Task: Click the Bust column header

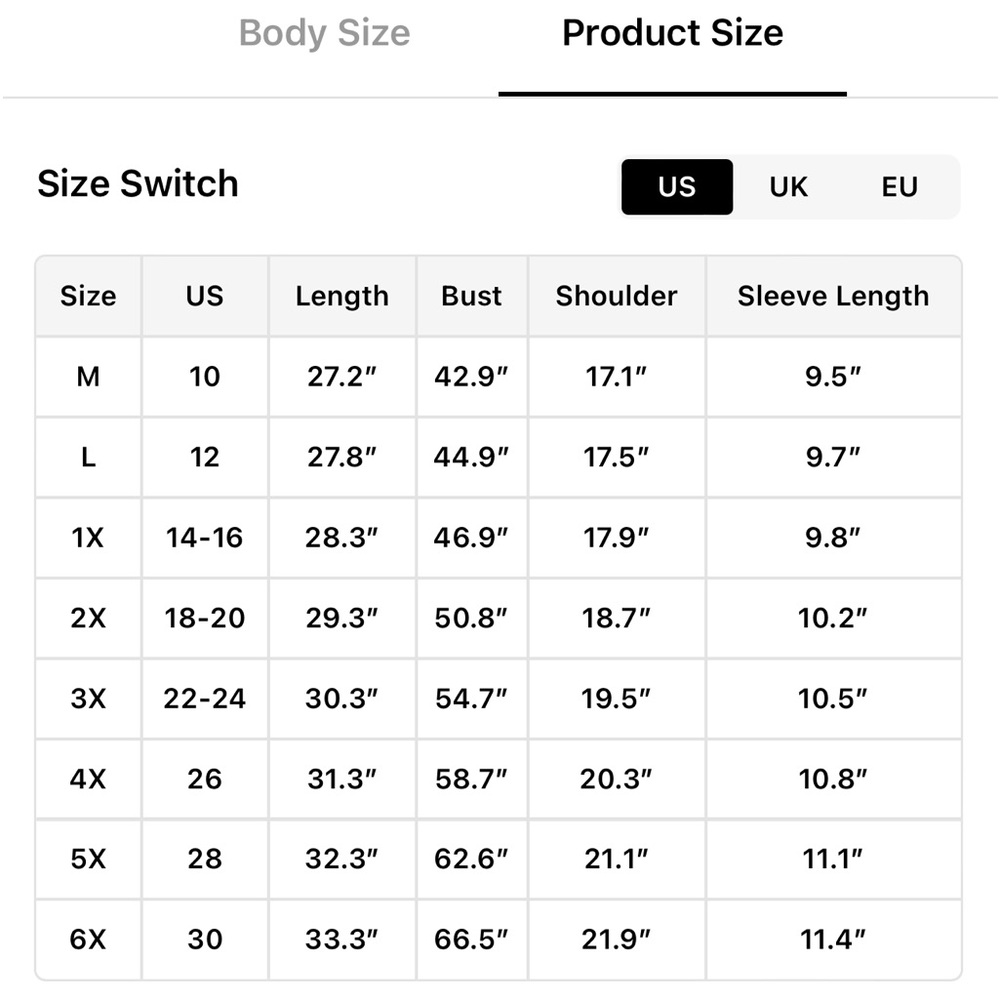Action: 471,297
